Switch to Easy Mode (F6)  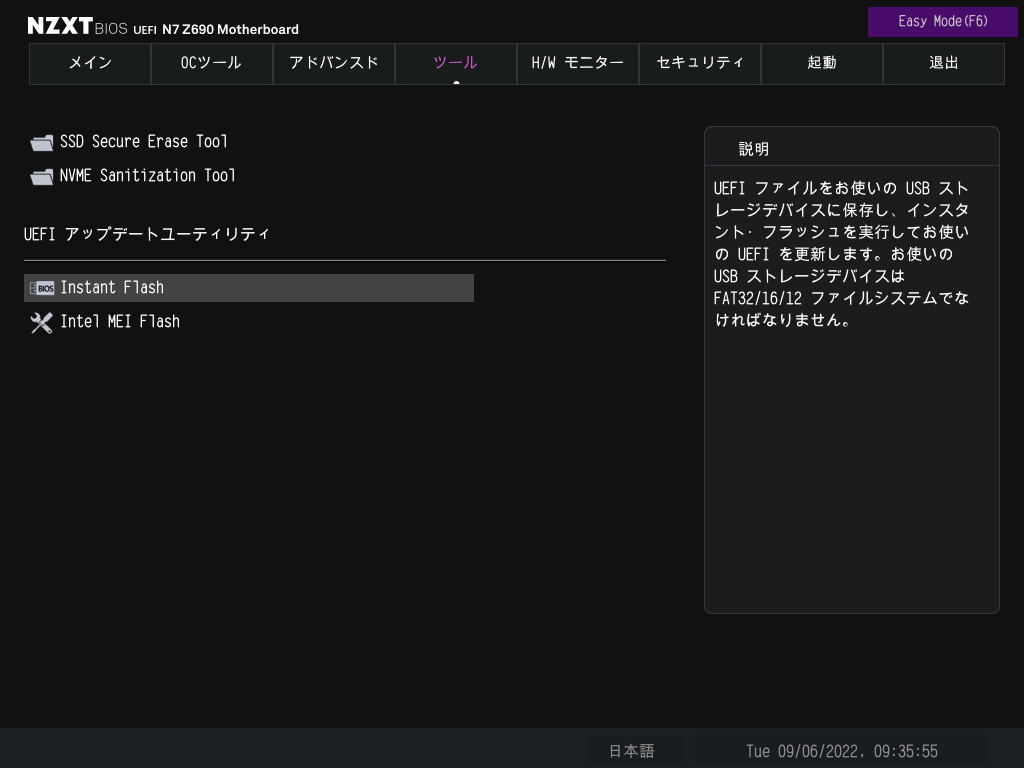point(942,22)
